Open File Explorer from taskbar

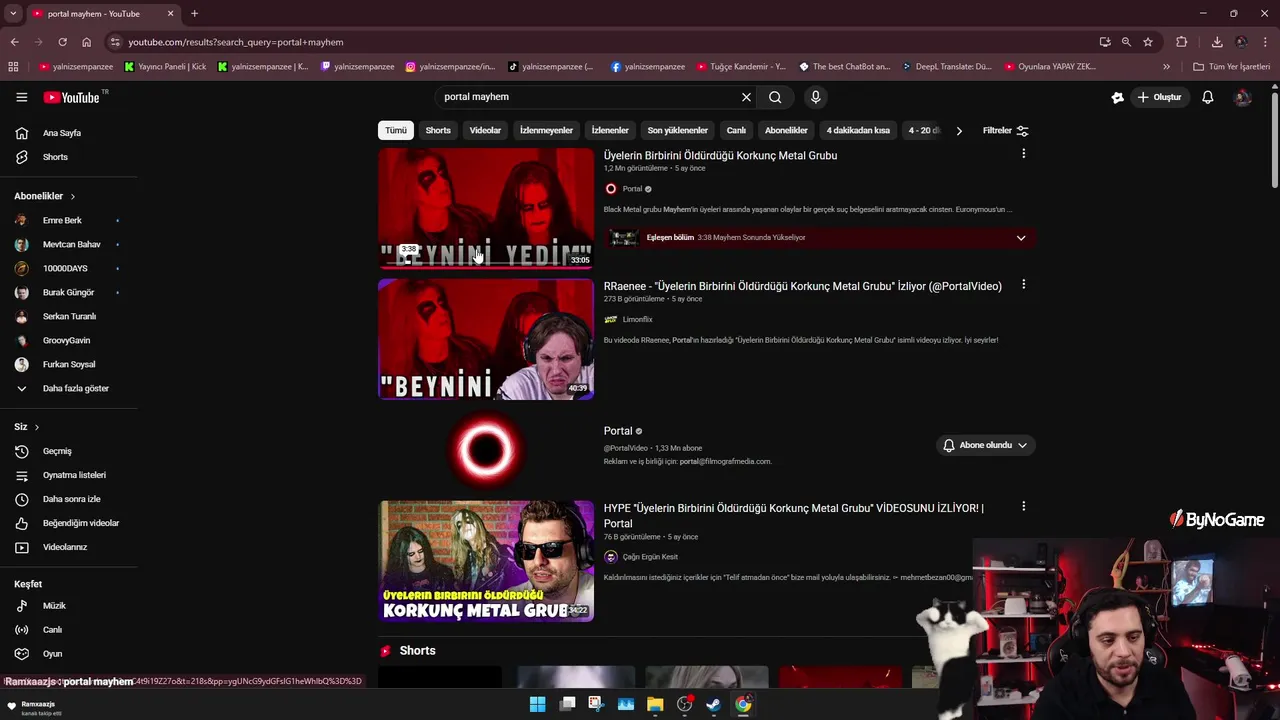pyautogui.click(x=655, y=704)
